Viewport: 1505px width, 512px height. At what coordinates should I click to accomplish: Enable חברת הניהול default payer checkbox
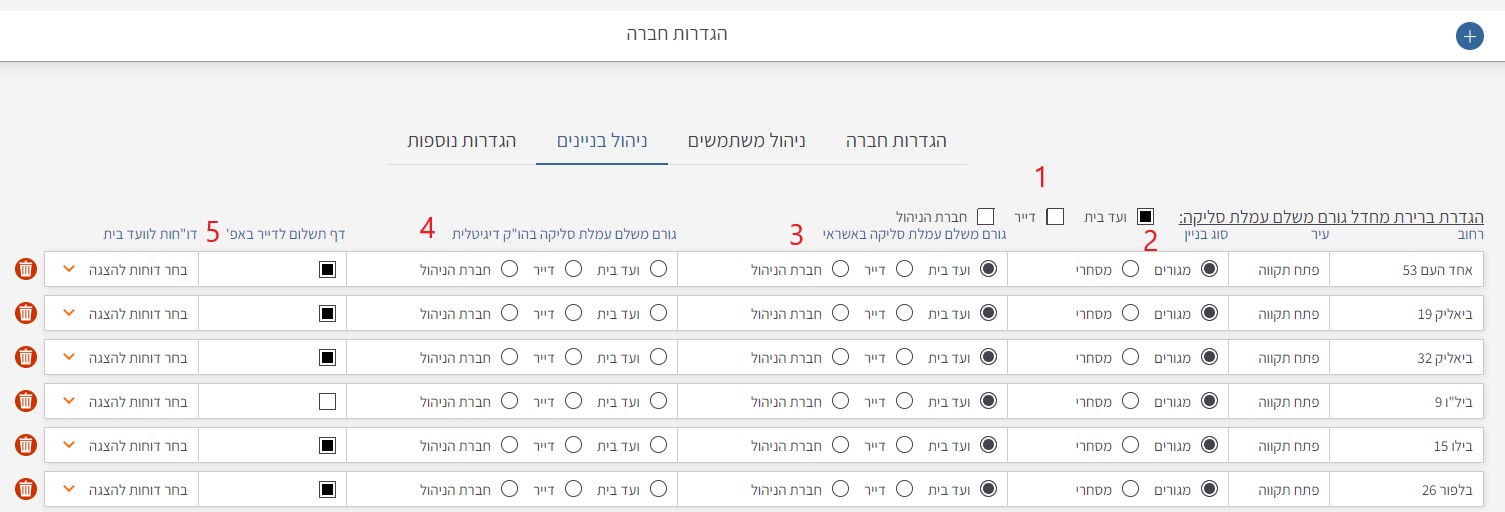pos(986,216)
